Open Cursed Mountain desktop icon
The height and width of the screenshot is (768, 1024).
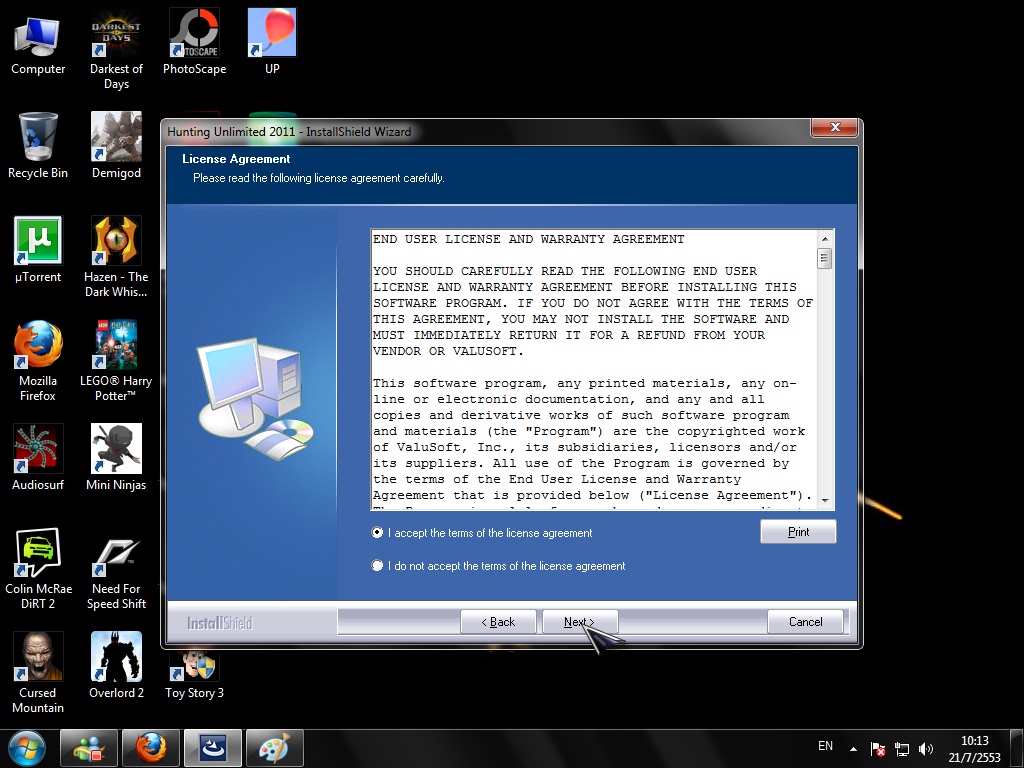[x=37, y=673]
